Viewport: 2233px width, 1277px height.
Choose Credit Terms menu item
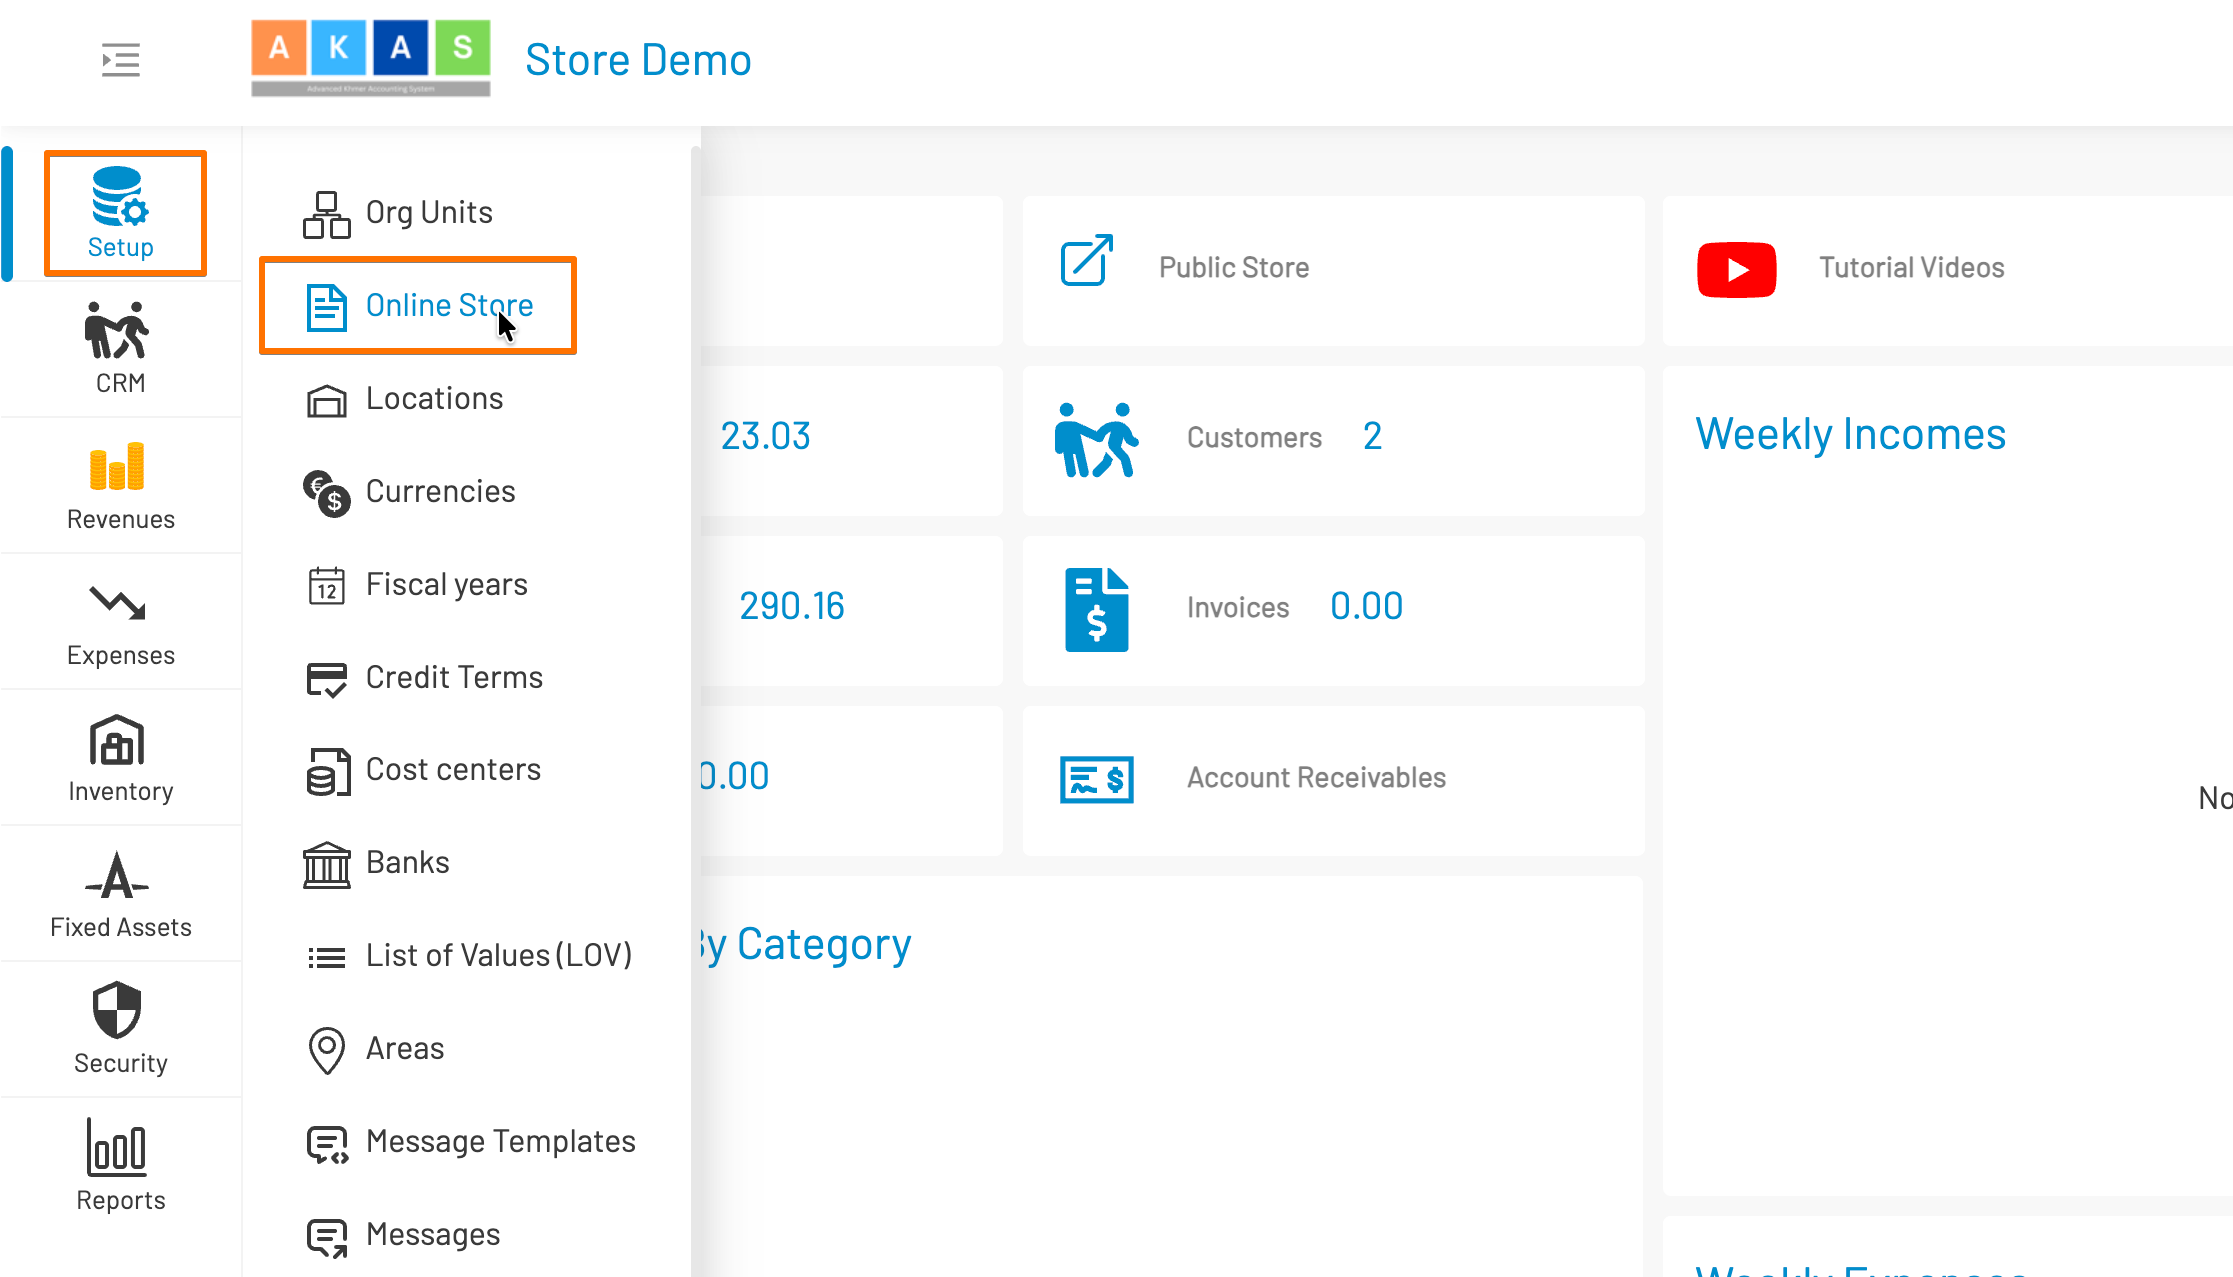[453, 678]
